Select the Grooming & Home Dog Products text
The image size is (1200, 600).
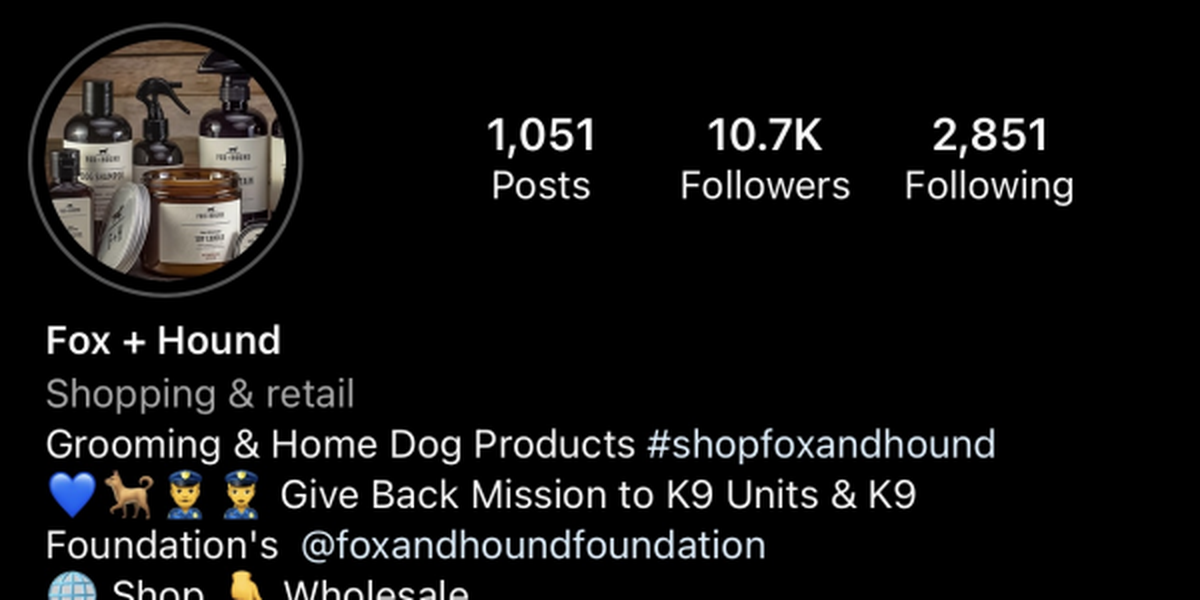pos(341,444)
